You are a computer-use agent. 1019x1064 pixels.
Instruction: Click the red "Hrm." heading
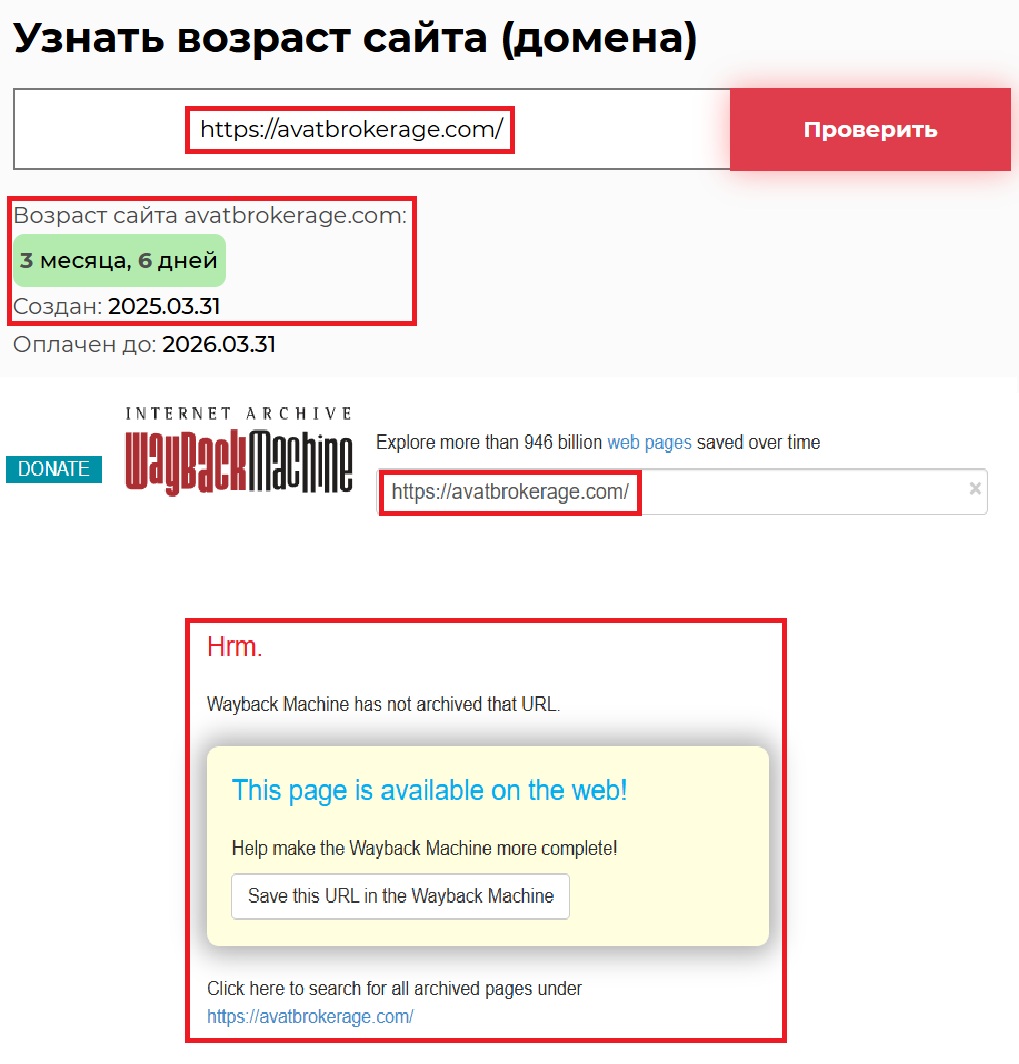(234, 647)
